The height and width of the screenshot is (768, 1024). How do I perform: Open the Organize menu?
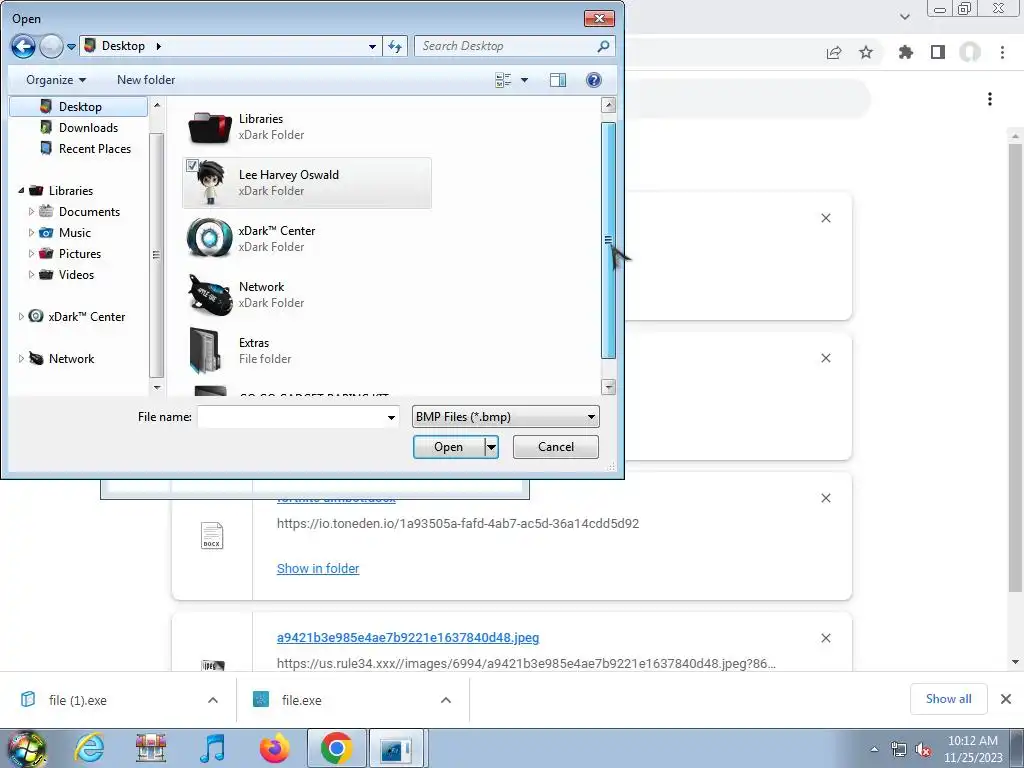coord(56,80)
